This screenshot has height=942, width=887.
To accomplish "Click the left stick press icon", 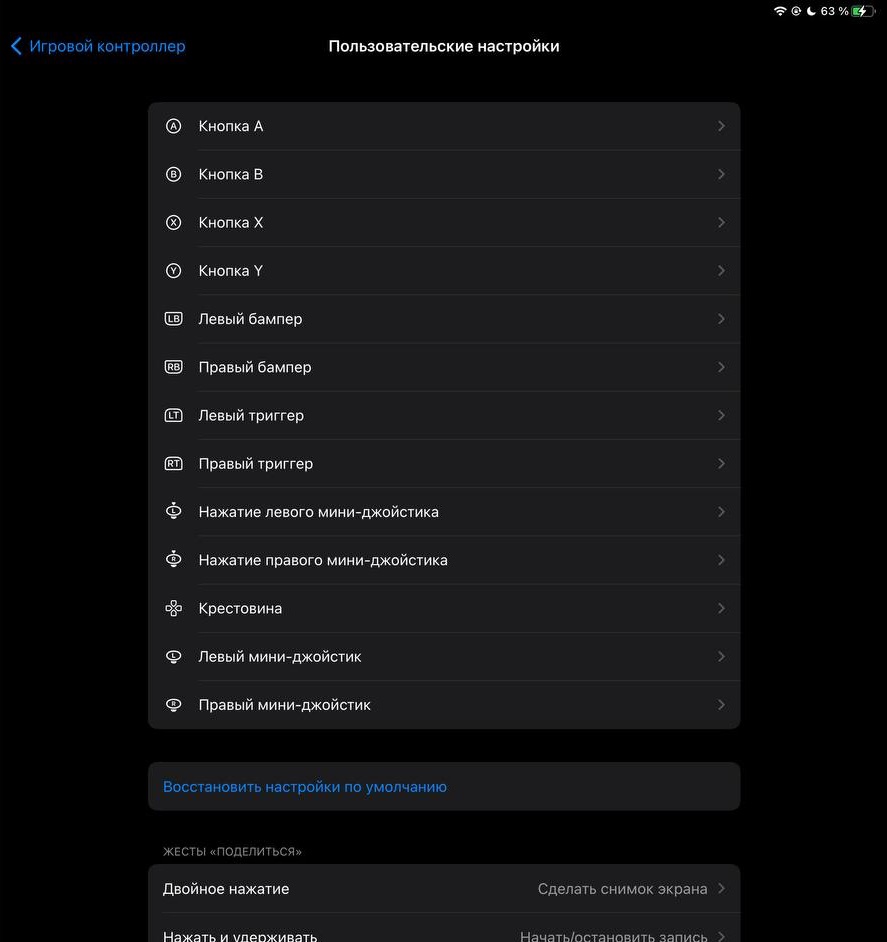I will pos(173,511).
